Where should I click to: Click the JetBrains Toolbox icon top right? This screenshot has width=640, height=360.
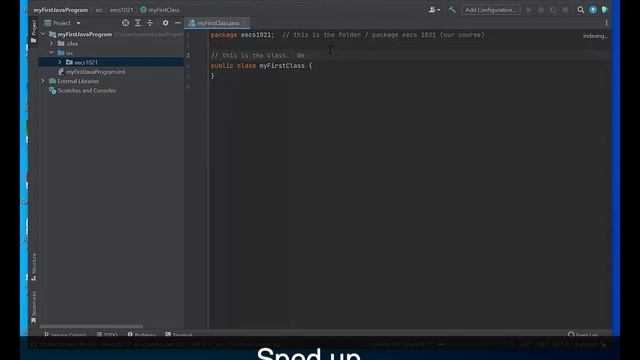pyautogui.click(x=604, y=10)
